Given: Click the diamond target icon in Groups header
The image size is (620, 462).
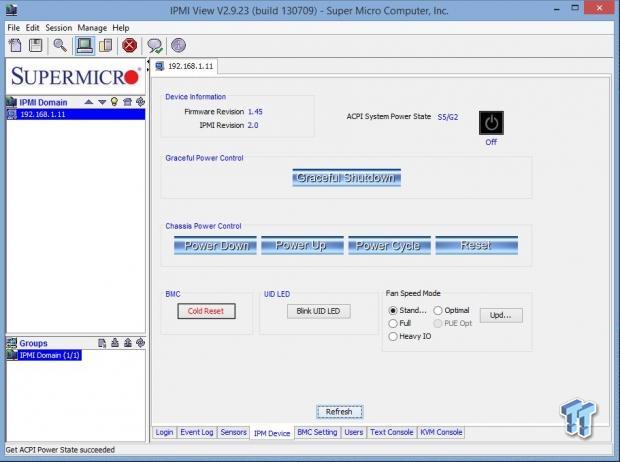Looking at the screenshot, I should tap(140, 343).
